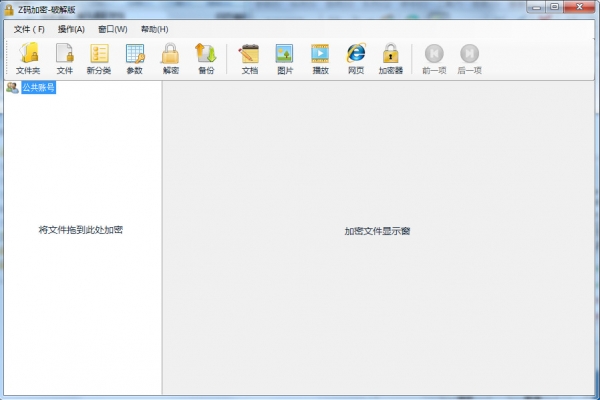
Task: Close the Z码加密 window
Action: point(579,7)
